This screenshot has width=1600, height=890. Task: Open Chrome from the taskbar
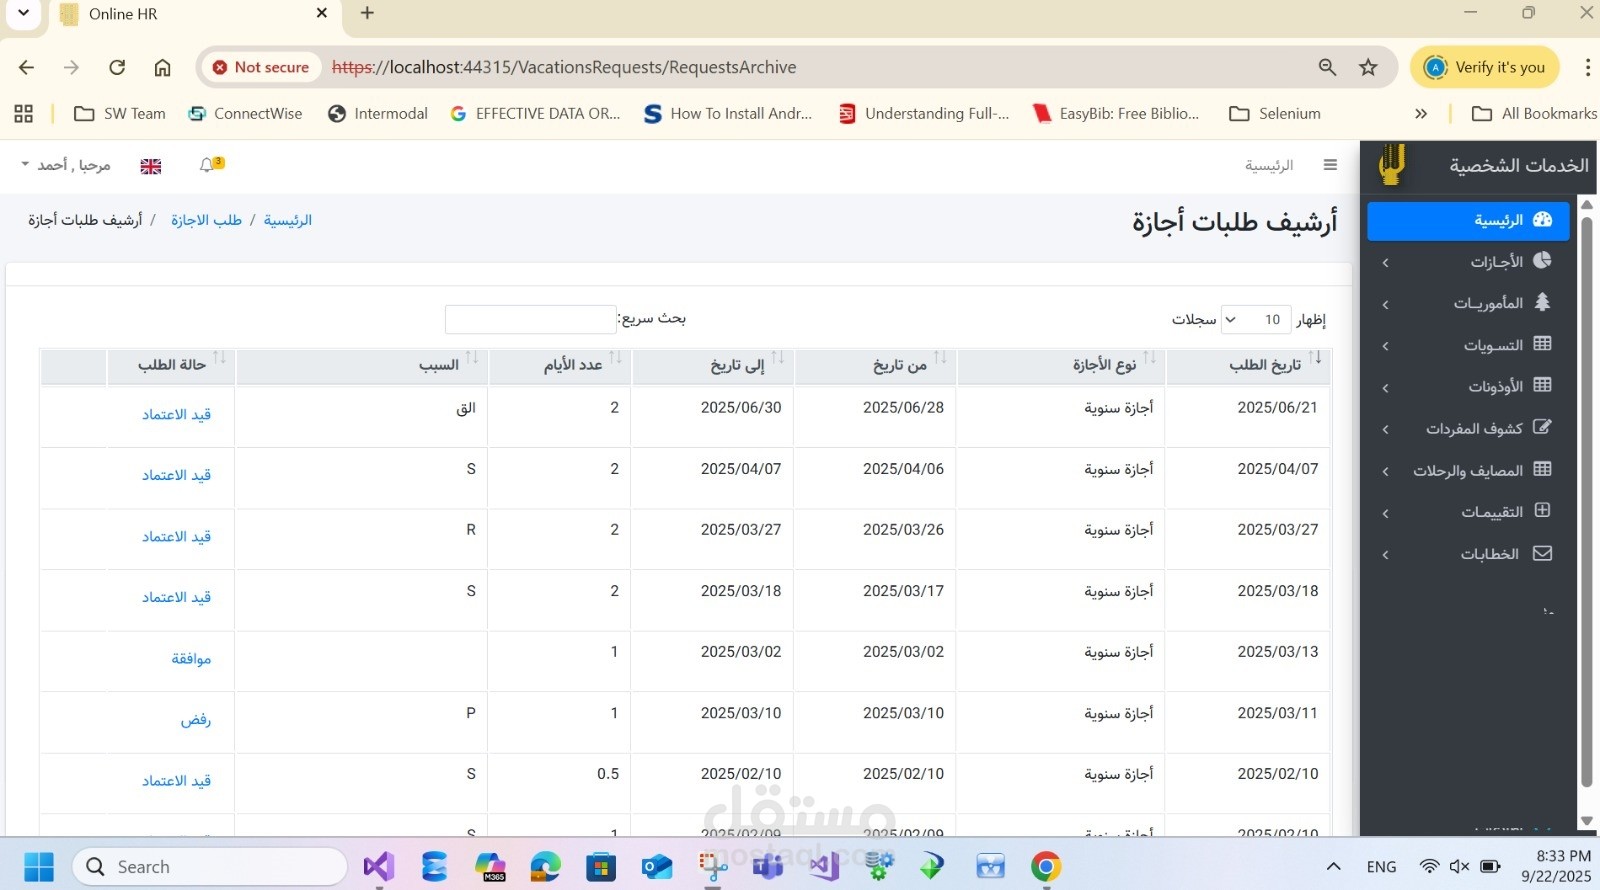point(1046,866)
